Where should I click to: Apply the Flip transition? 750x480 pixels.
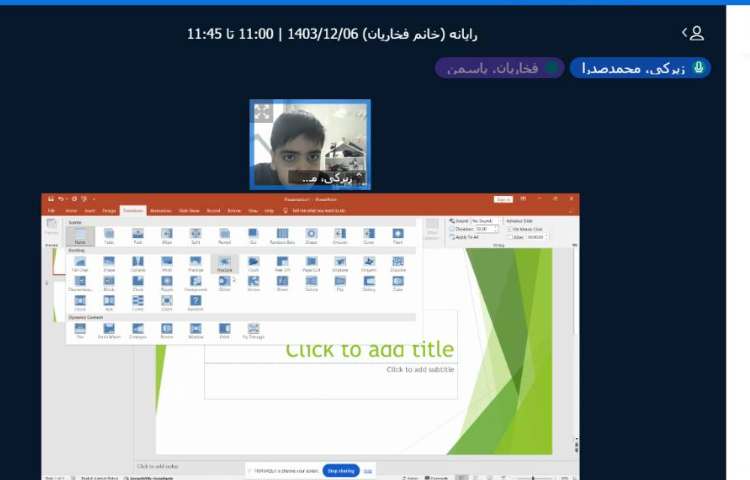pyautogui.click(x=340, y=283)
